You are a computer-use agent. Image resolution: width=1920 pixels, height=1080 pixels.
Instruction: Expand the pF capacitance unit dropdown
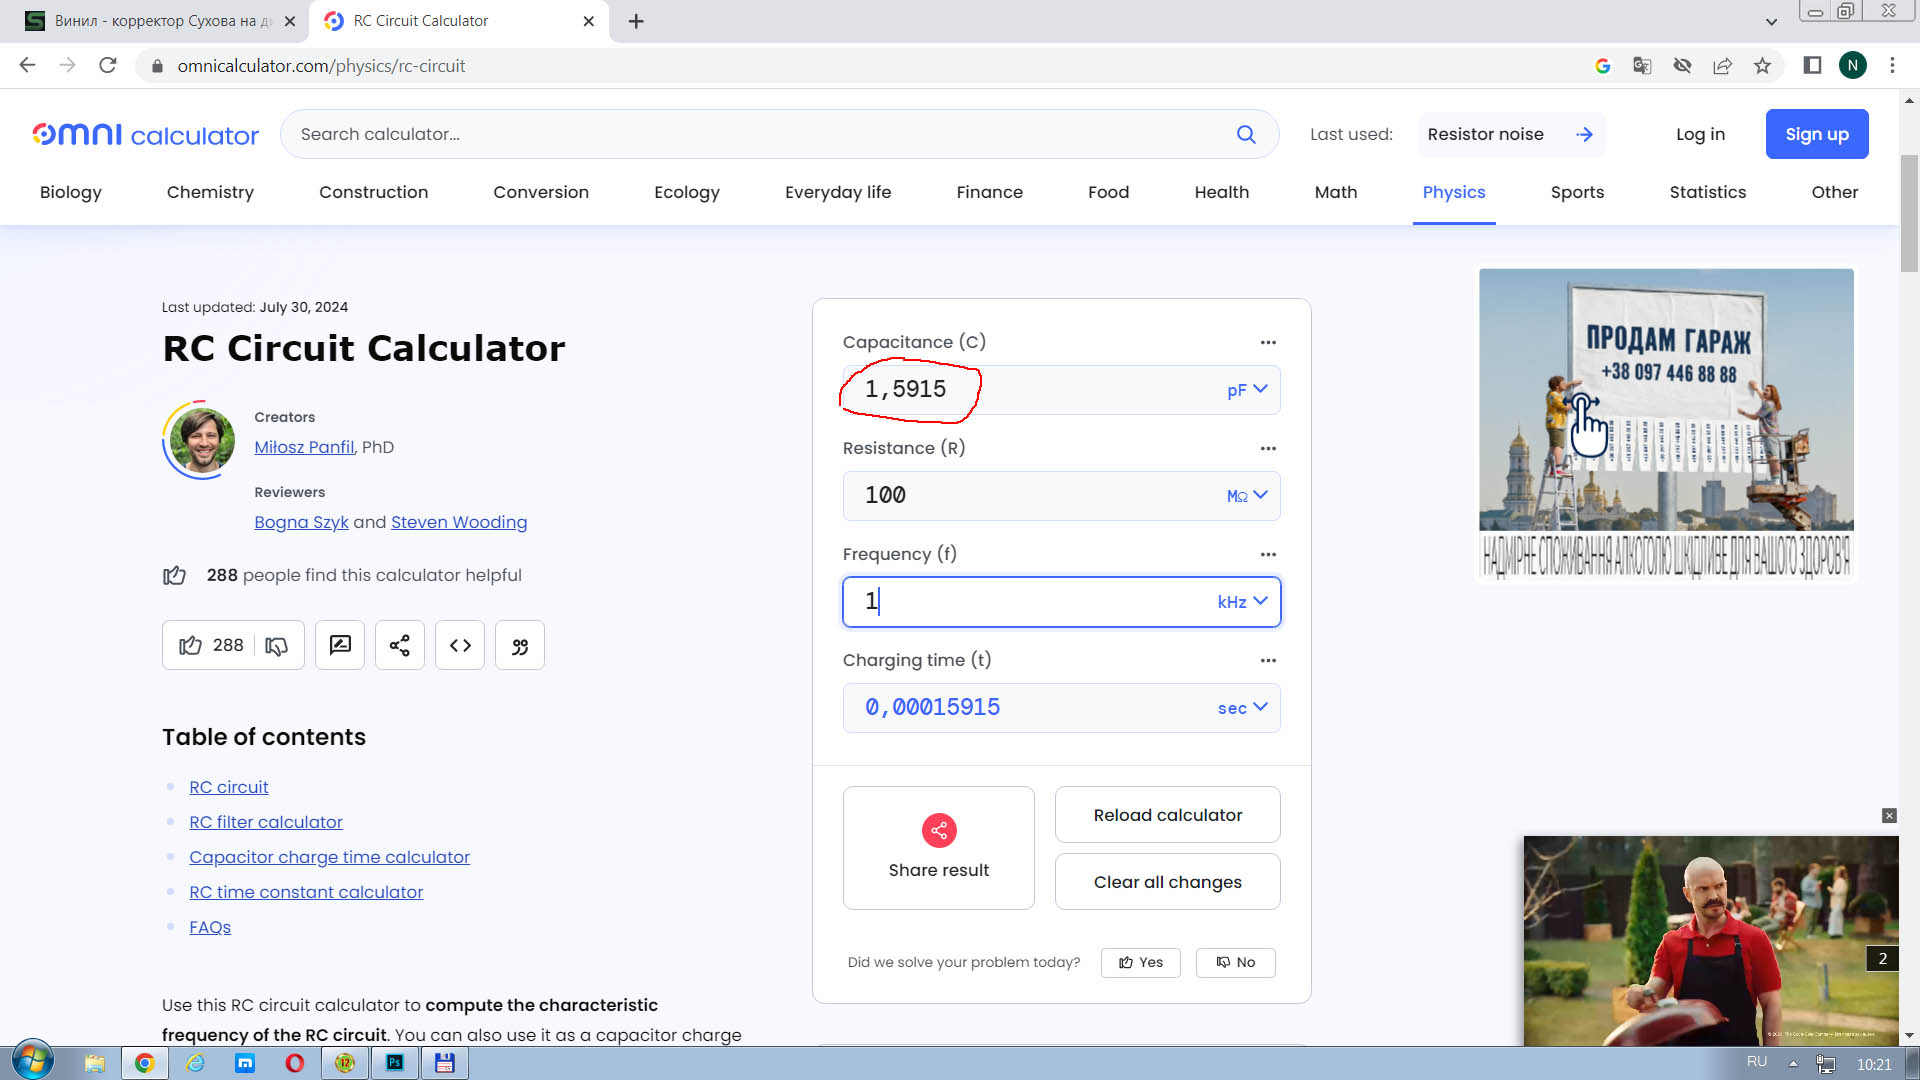tap(1247, 390)
